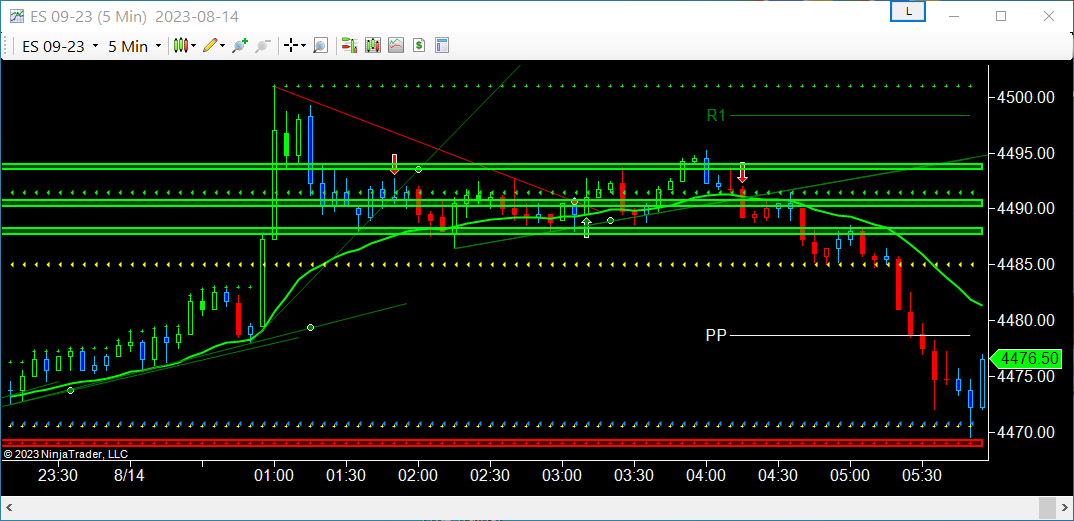This screenshot has width=1074, height=521.
Task: Click the zoom frame magnifier icon
Action: 320,46
